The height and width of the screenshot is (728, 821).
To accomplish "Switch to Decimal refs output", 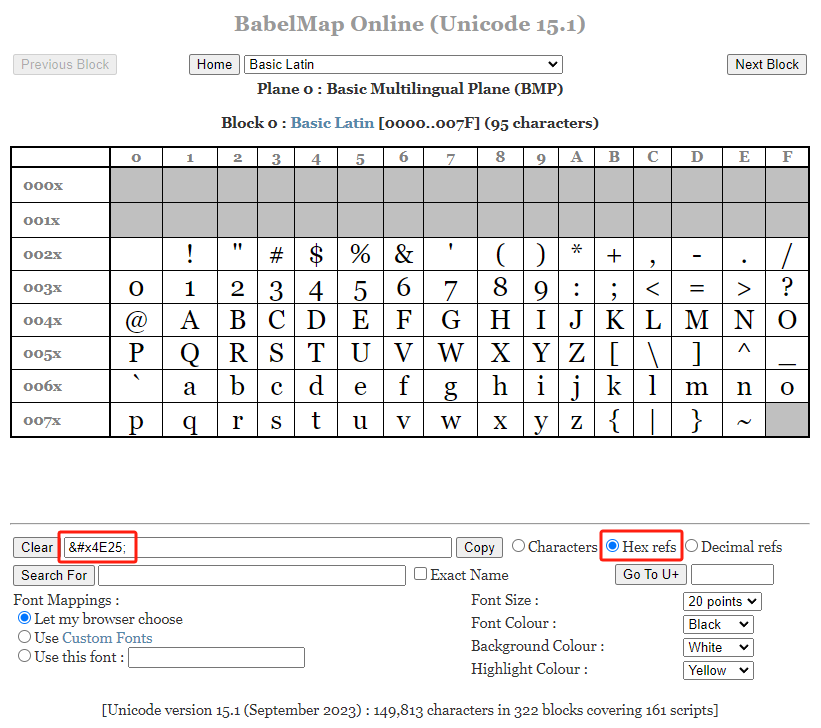I will point(691,546).
